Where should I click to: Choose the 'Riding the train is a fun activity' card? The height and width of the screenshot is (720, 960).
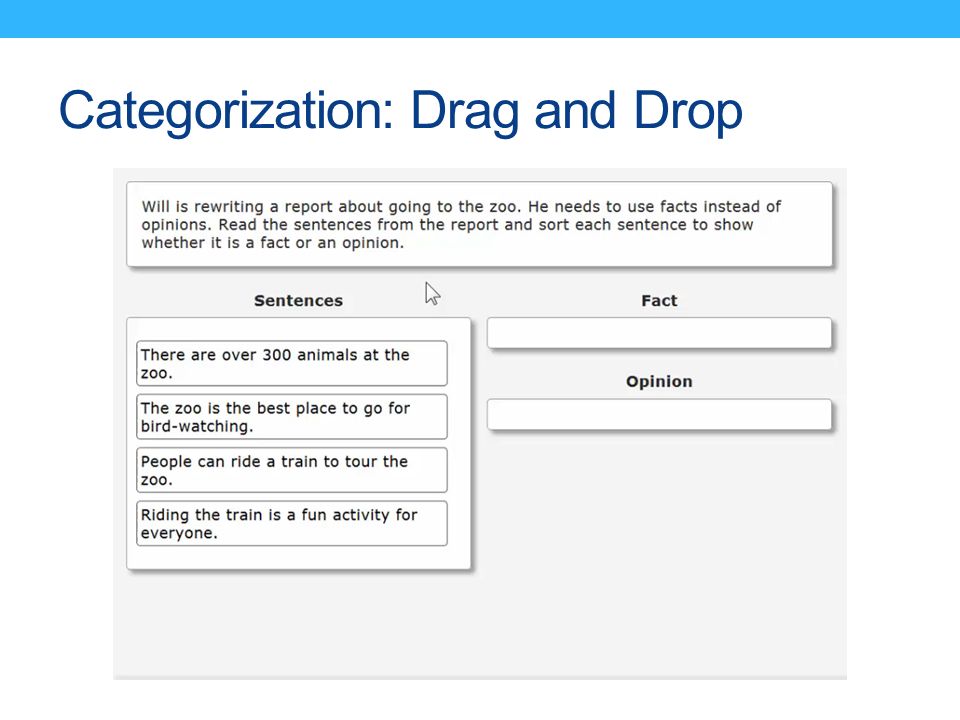tap(292, 523)
